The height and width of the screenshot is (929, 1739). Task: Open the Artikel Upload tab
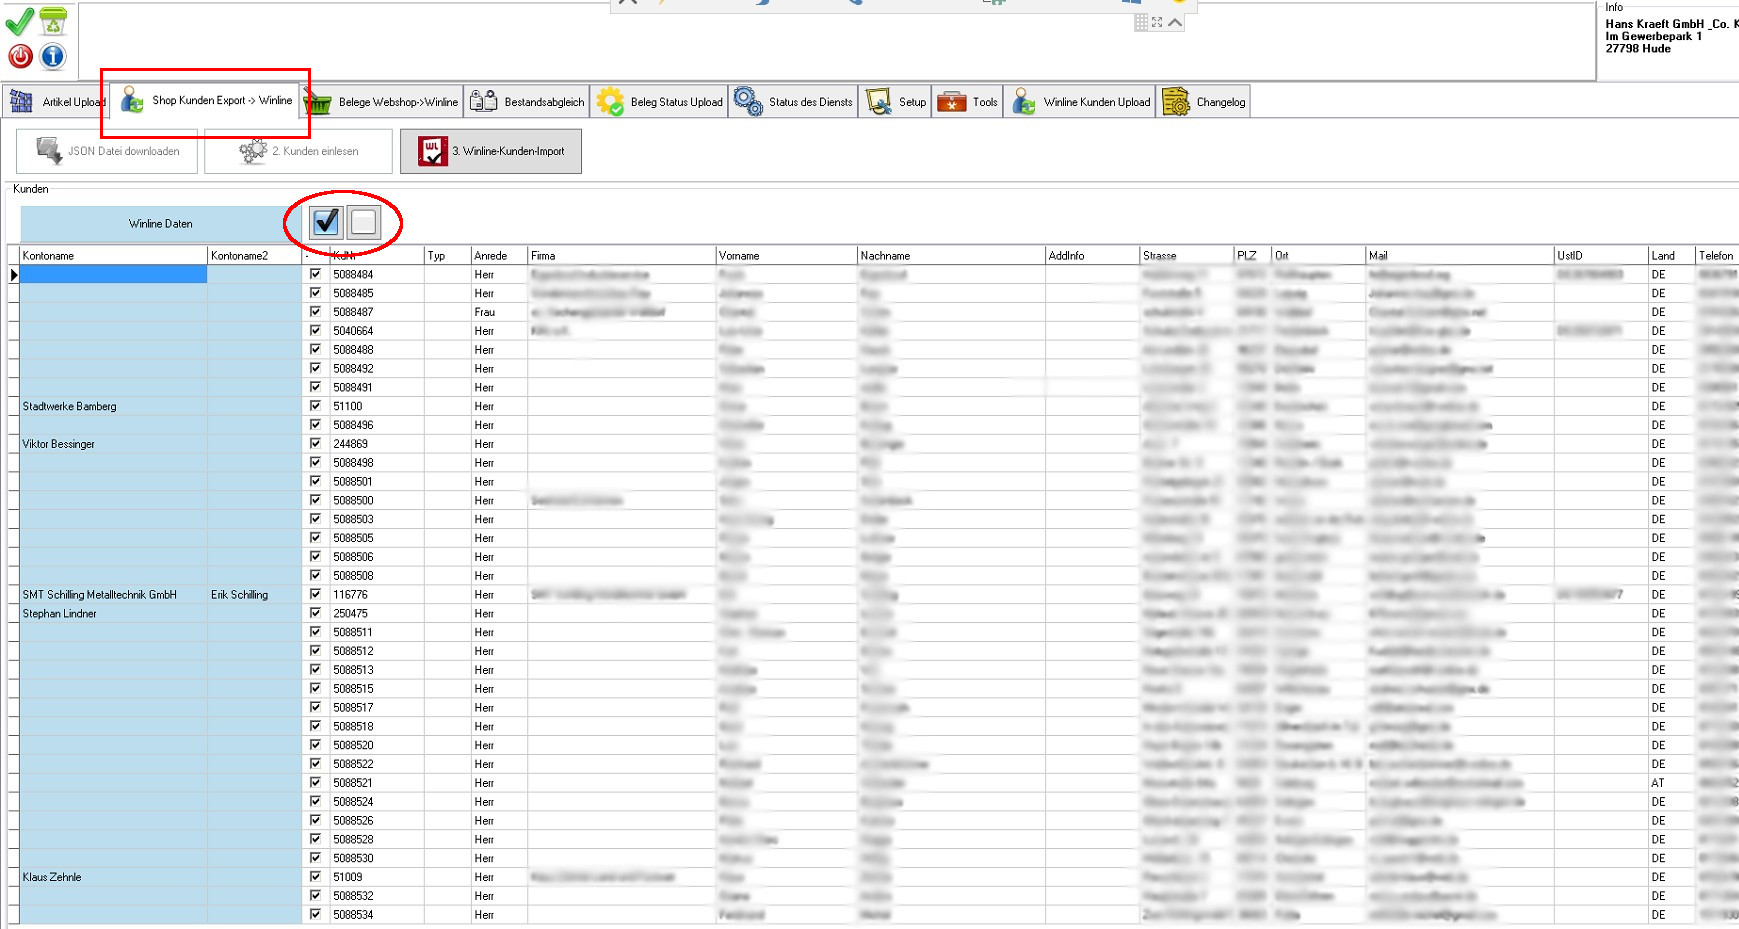coord(56,102)
